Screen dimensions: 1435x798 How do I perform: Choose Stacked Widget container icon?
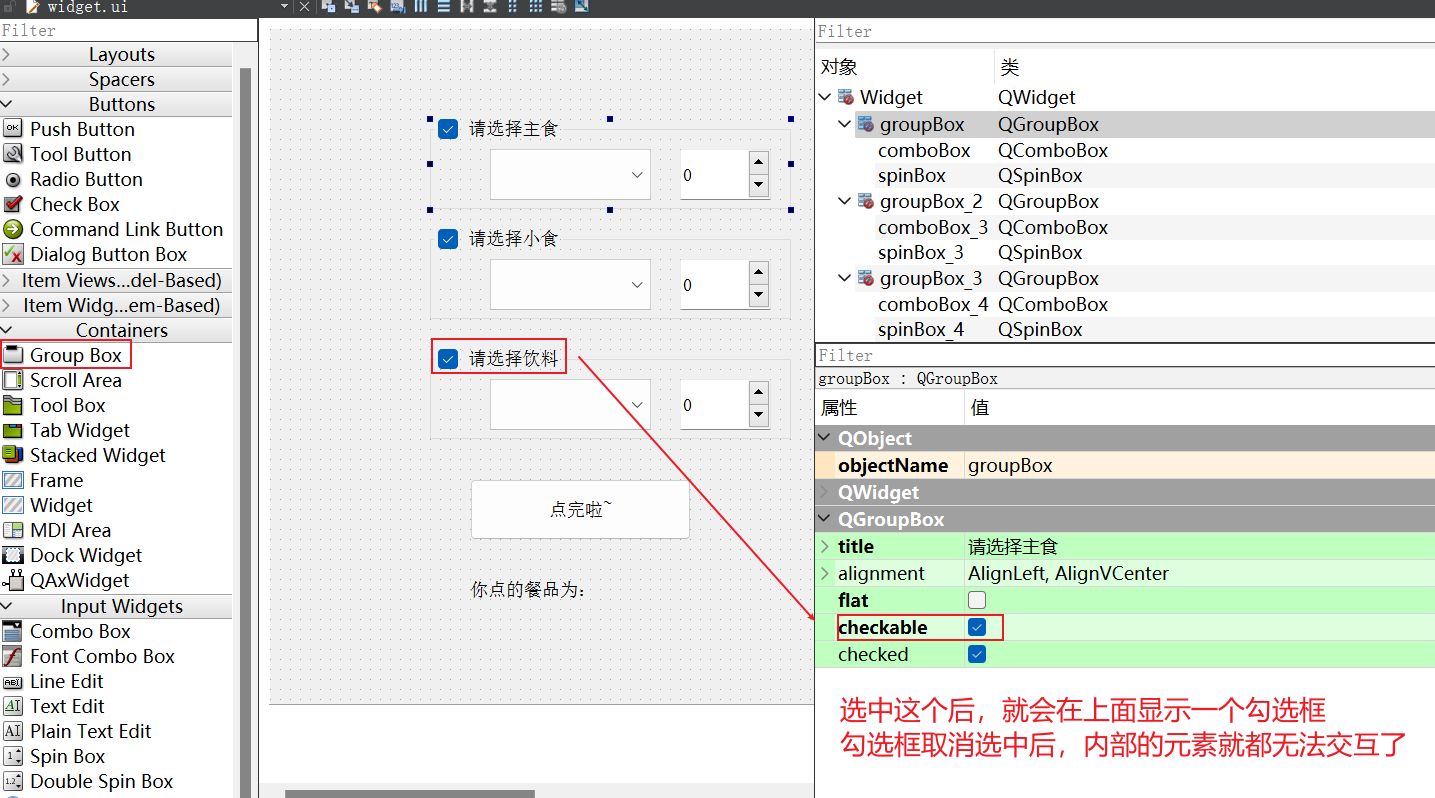click(x=13, y=455)
